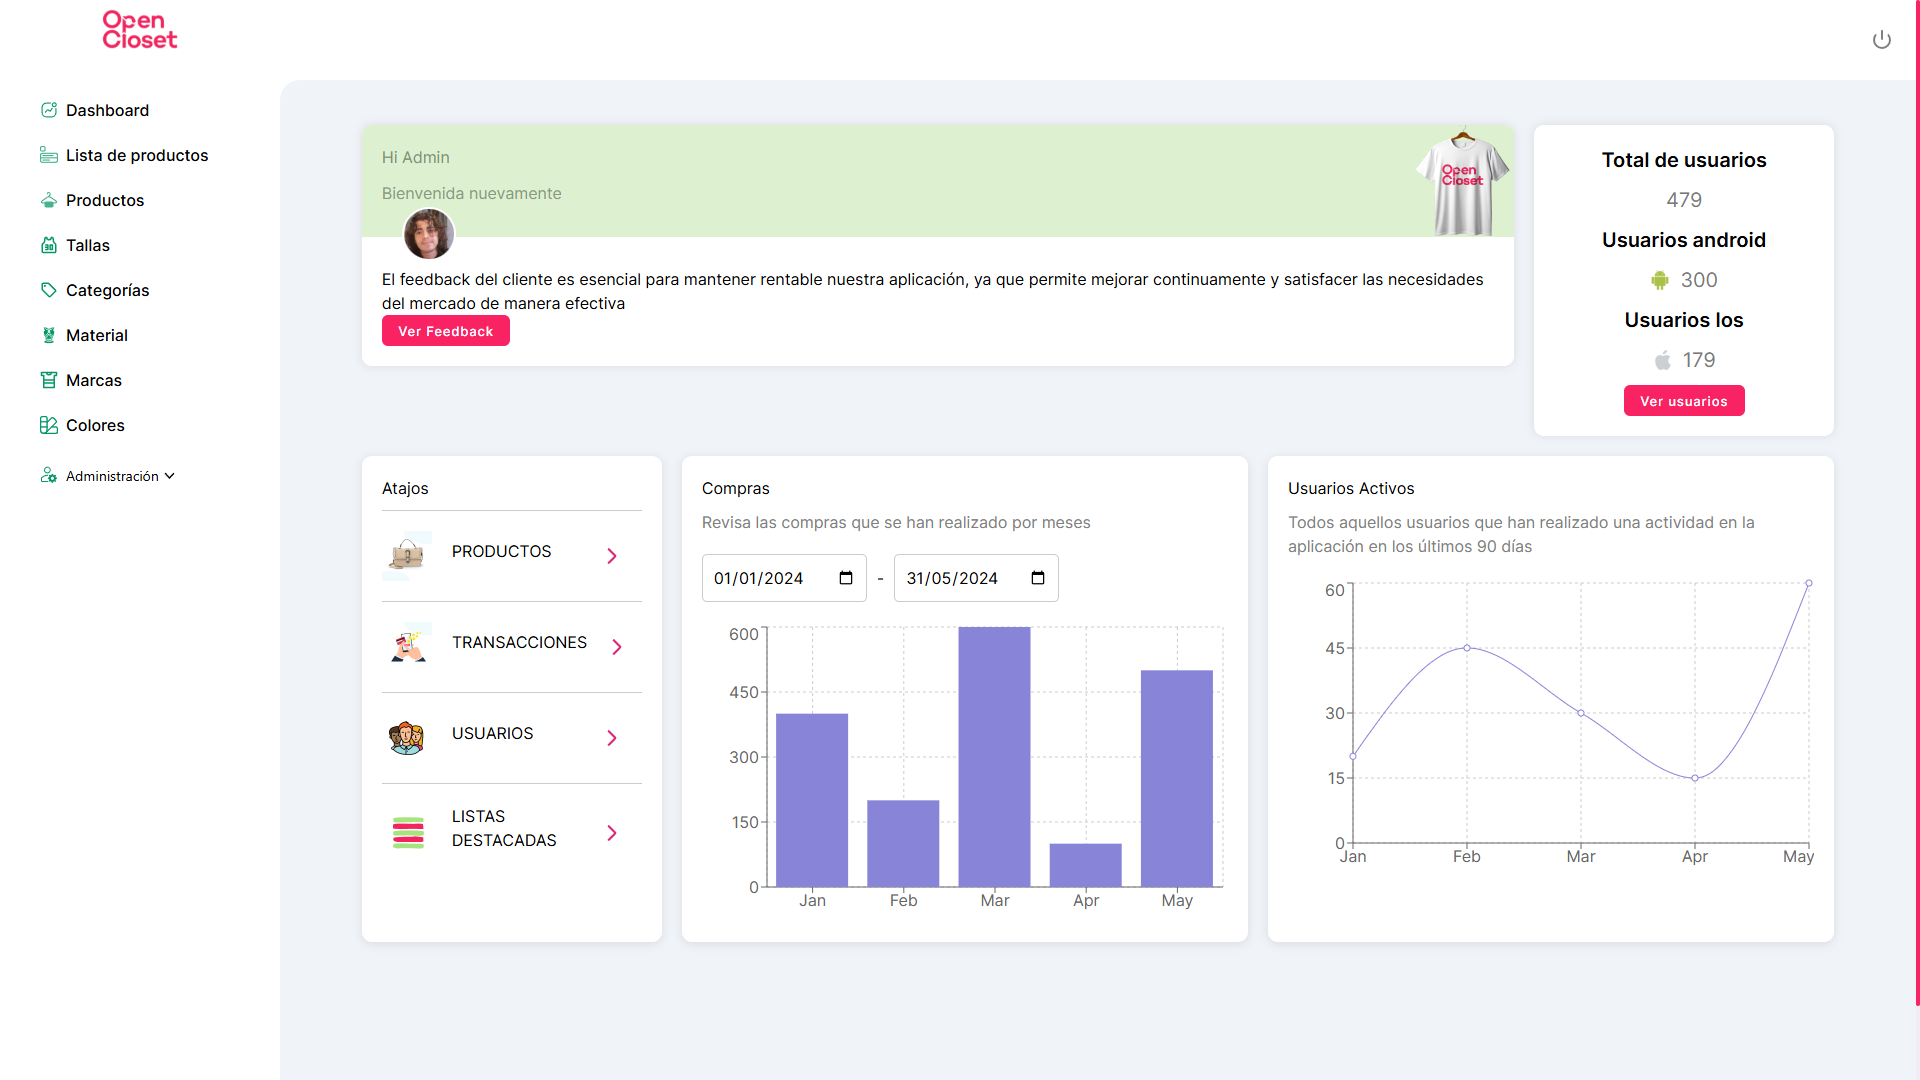Go to Lista de productos menu
Viewport: 1920px width, 1080px height.
coord(137,155)
